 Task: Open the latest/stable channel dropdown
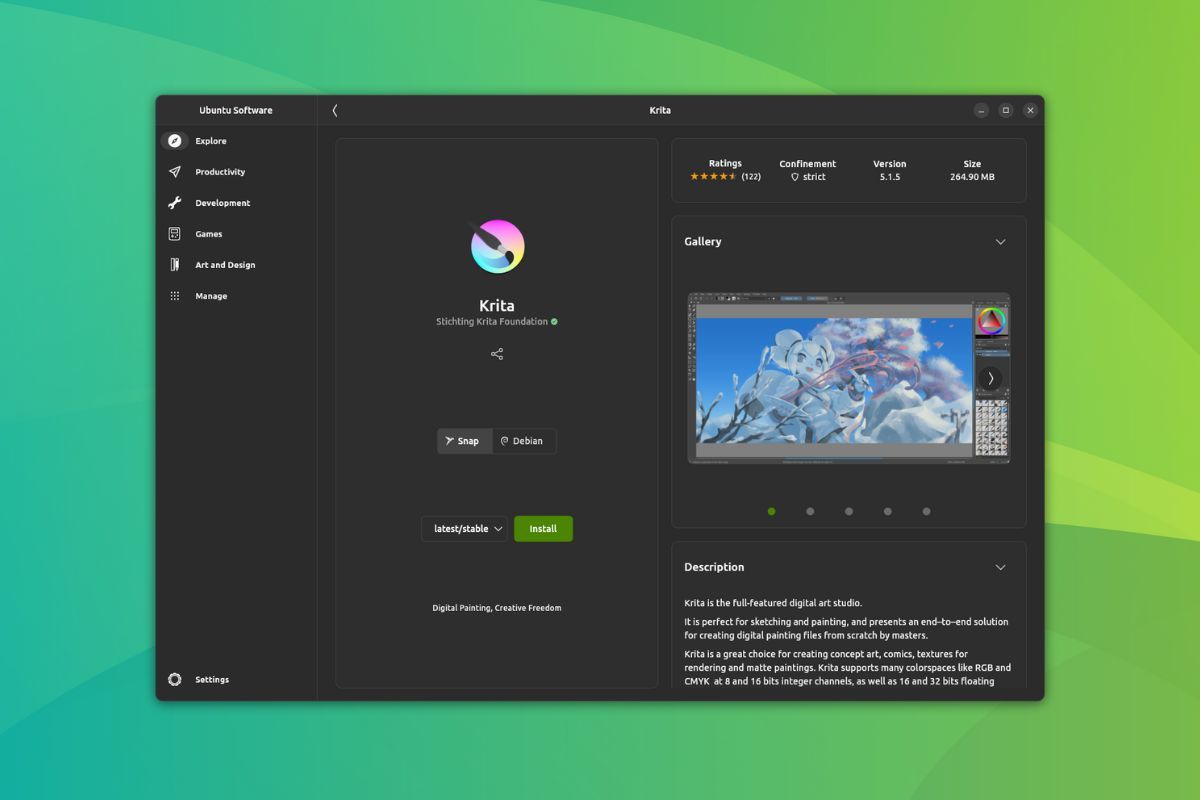click(464, 528)
